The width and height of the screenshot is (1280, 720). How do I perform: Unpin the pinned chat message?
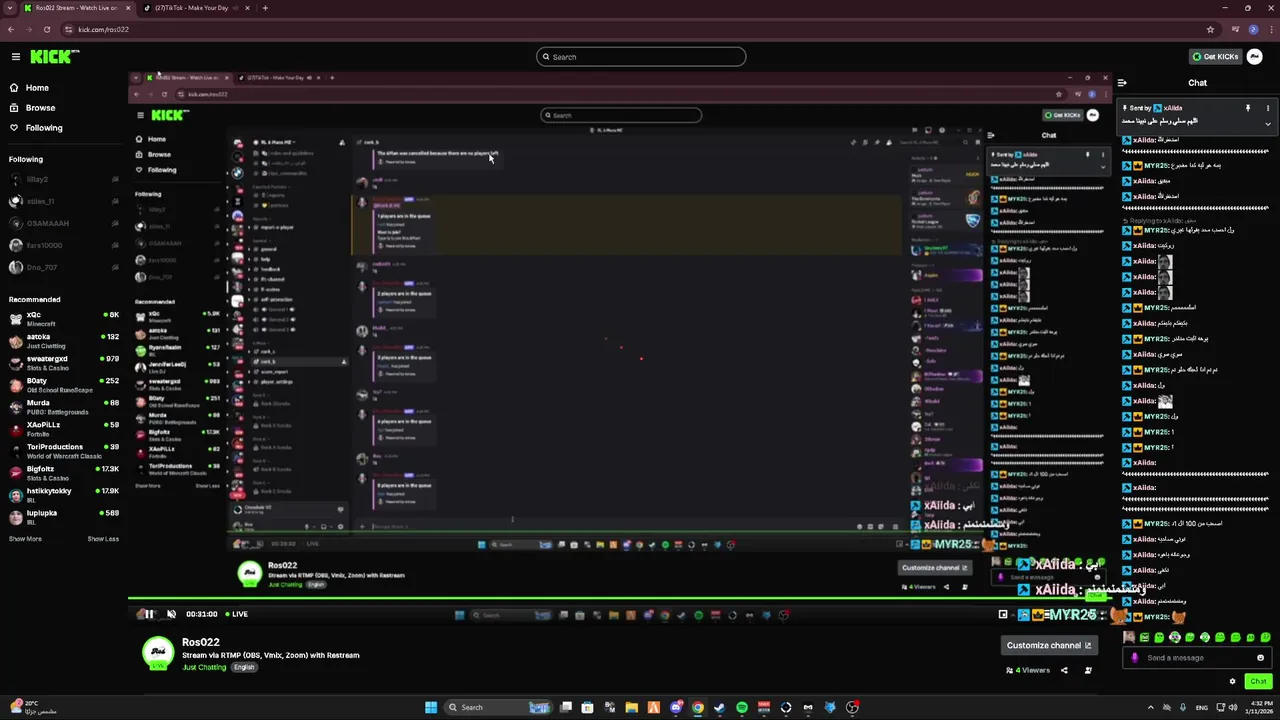tap(1248, 108)
